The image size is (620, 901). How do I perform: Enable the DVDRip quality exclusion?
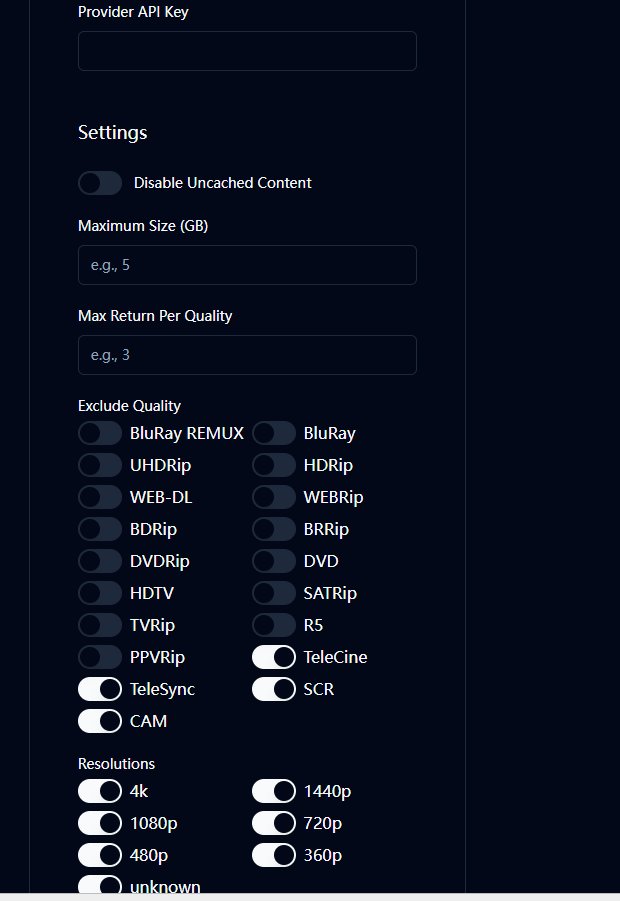click(99, 561)
